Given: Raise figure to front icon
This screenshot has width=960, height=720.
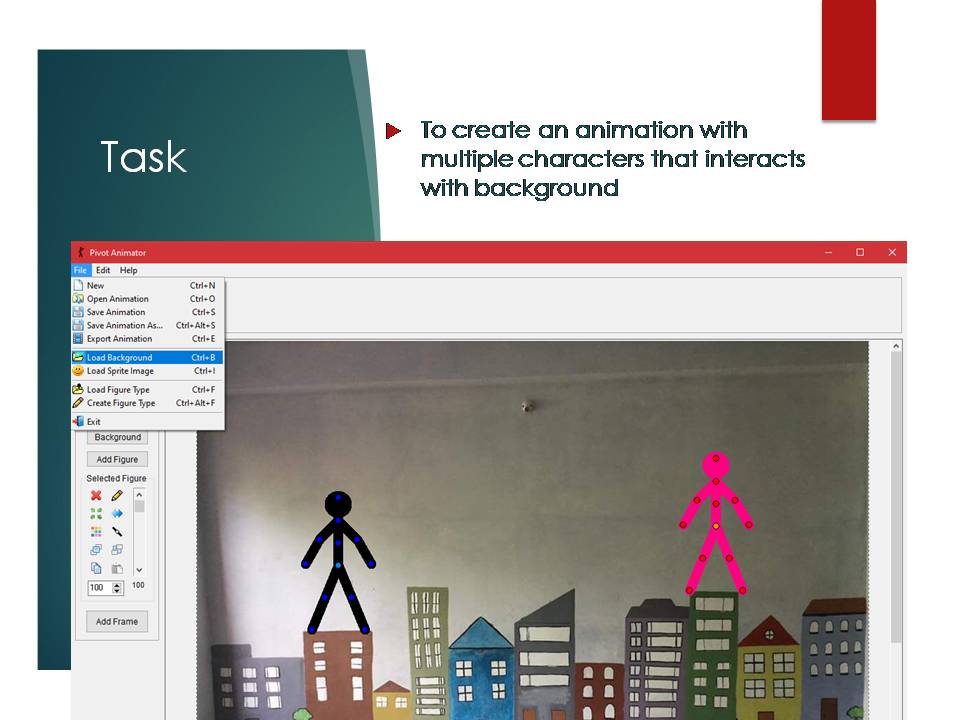Looking at the screenshot, I should tap(96, 550).
